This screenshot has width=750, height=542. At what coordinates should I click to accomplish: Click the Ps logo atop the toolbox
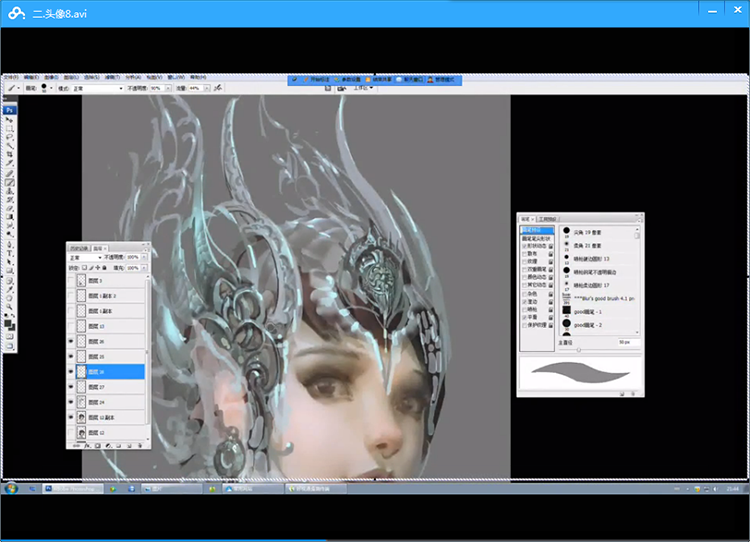click(10, 110)
